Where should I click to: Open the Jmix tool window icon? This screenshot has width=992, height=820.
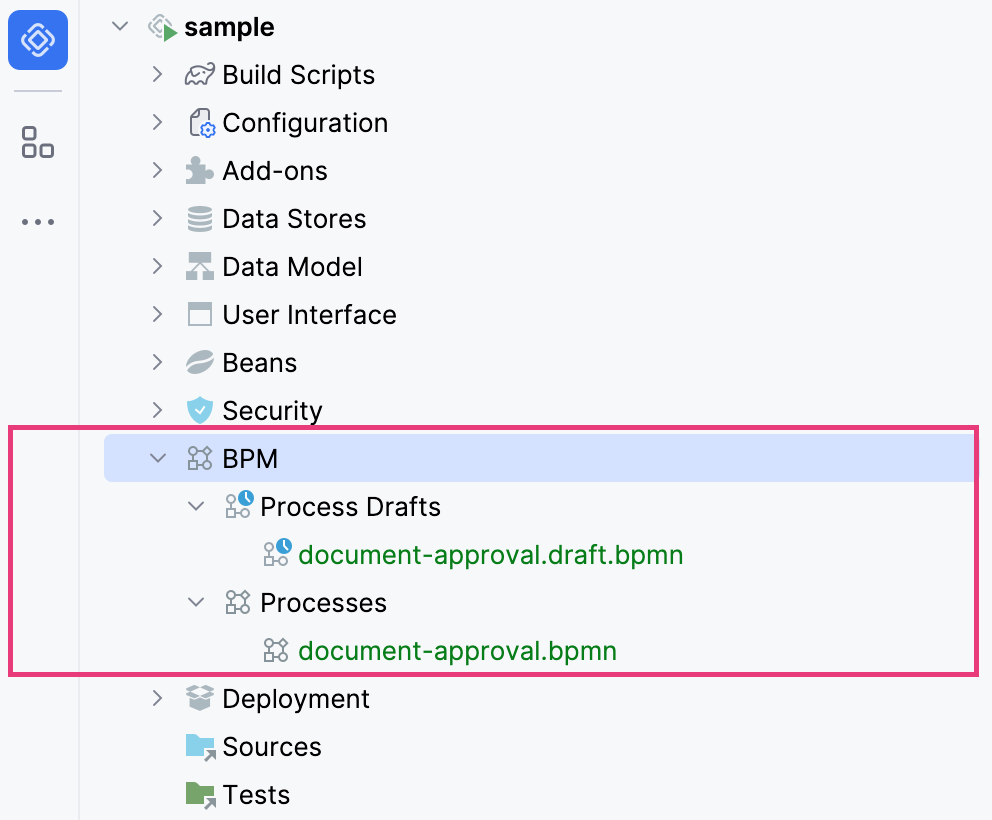(38, 40)
